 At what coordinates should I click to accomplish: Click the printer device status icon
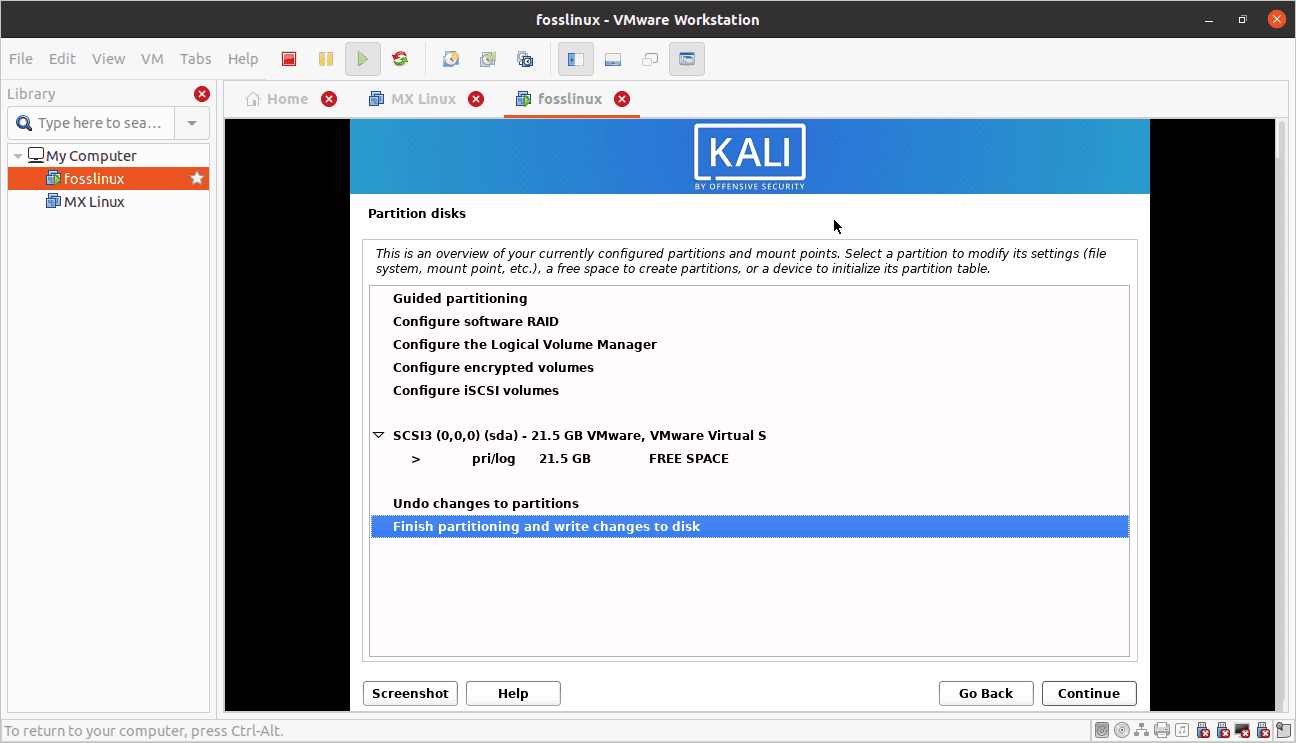[1162, 730]
